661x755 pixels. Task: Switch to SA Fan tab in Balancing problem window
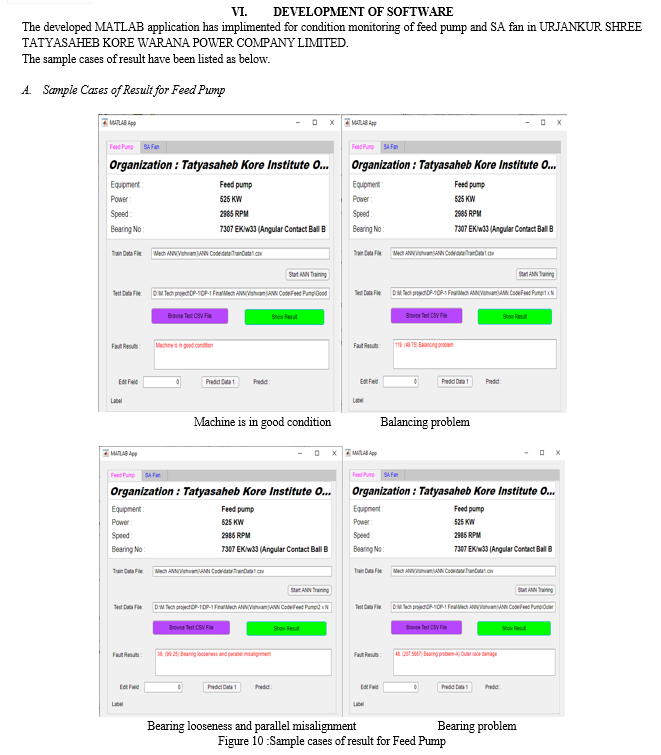pos(391,147)
